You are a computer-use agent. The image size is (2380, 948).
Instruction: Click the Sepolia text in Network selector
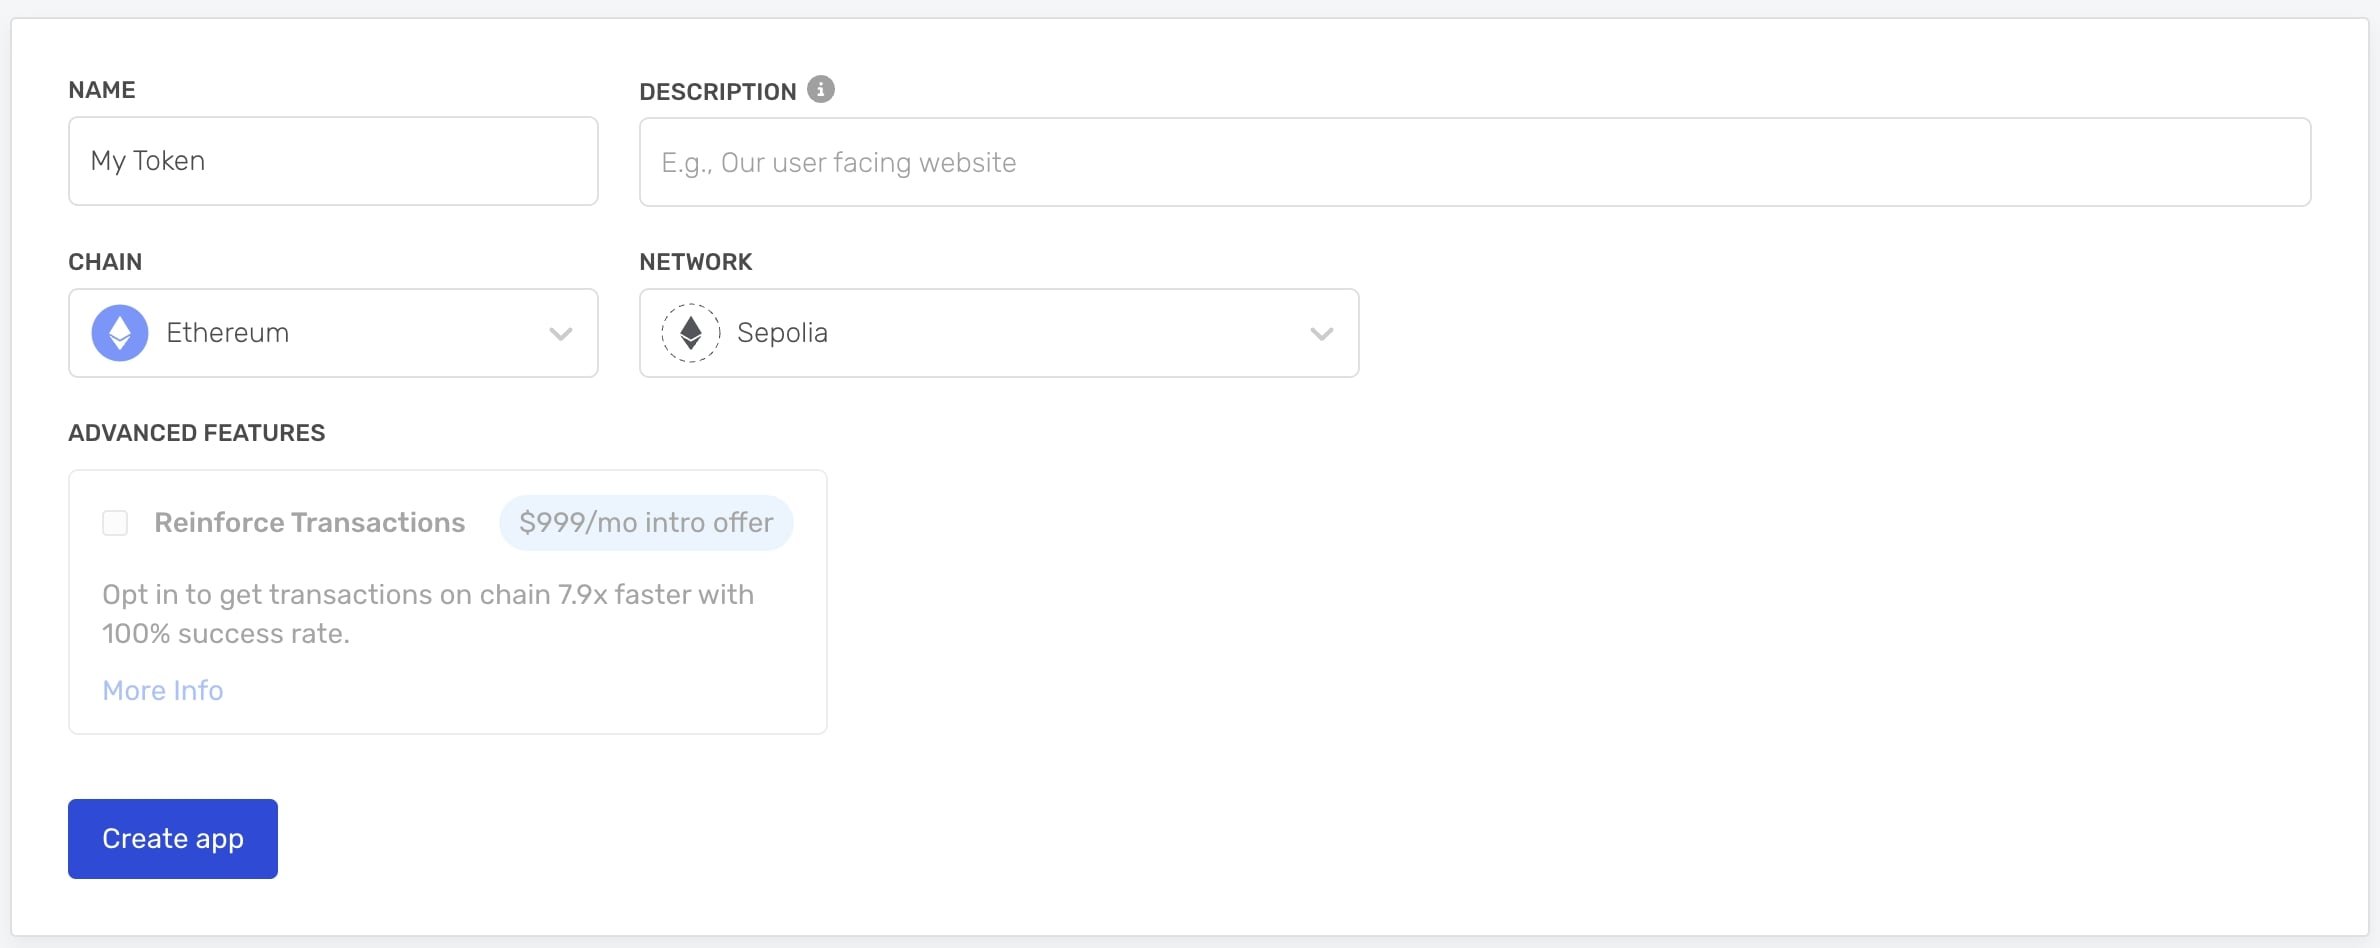click(782, 334)
